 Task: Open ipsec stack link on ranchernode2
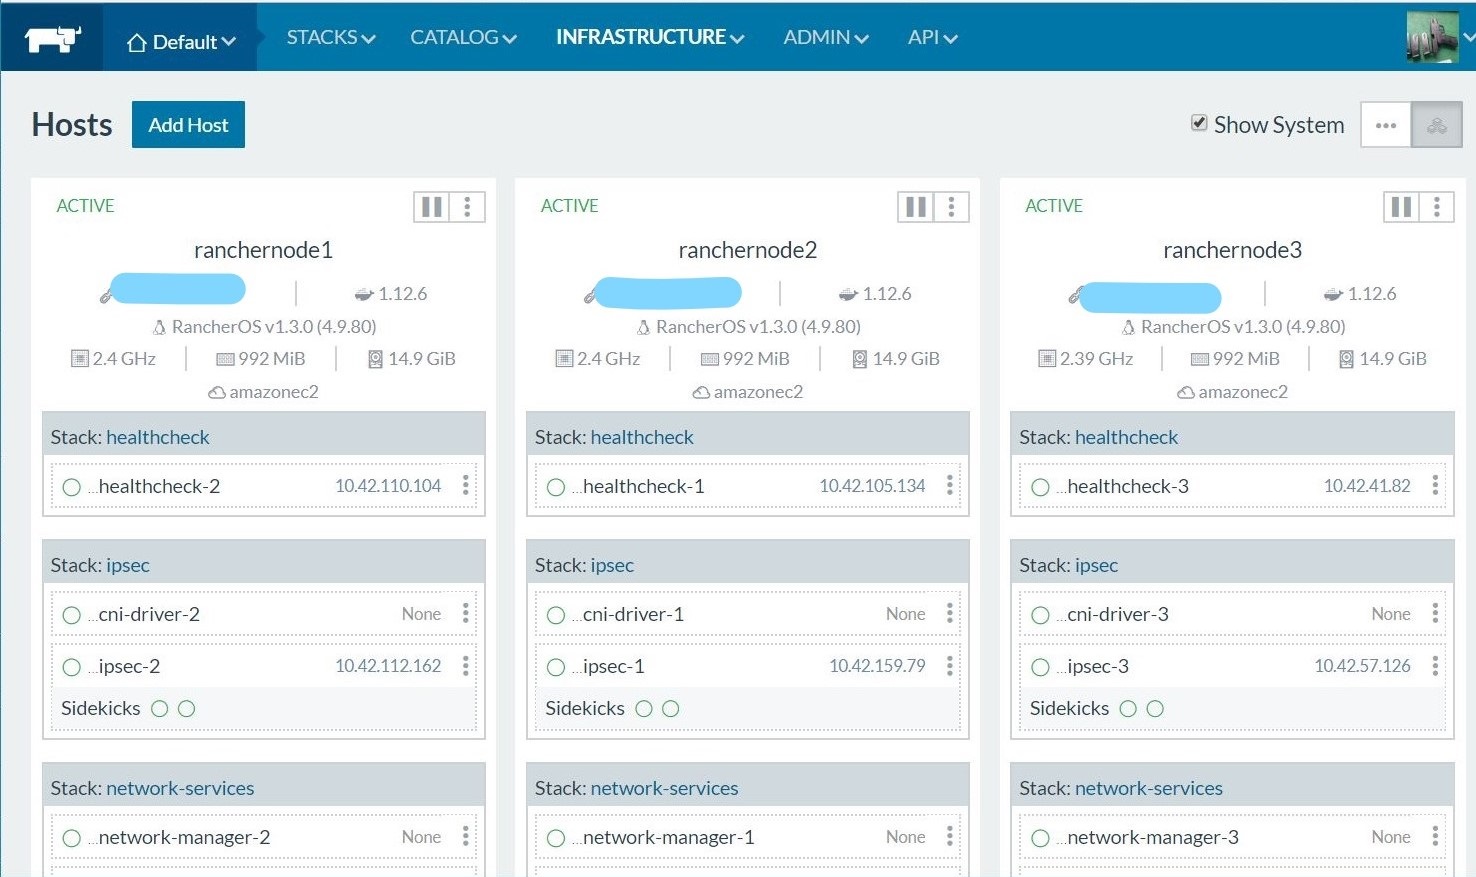(612, 565)
